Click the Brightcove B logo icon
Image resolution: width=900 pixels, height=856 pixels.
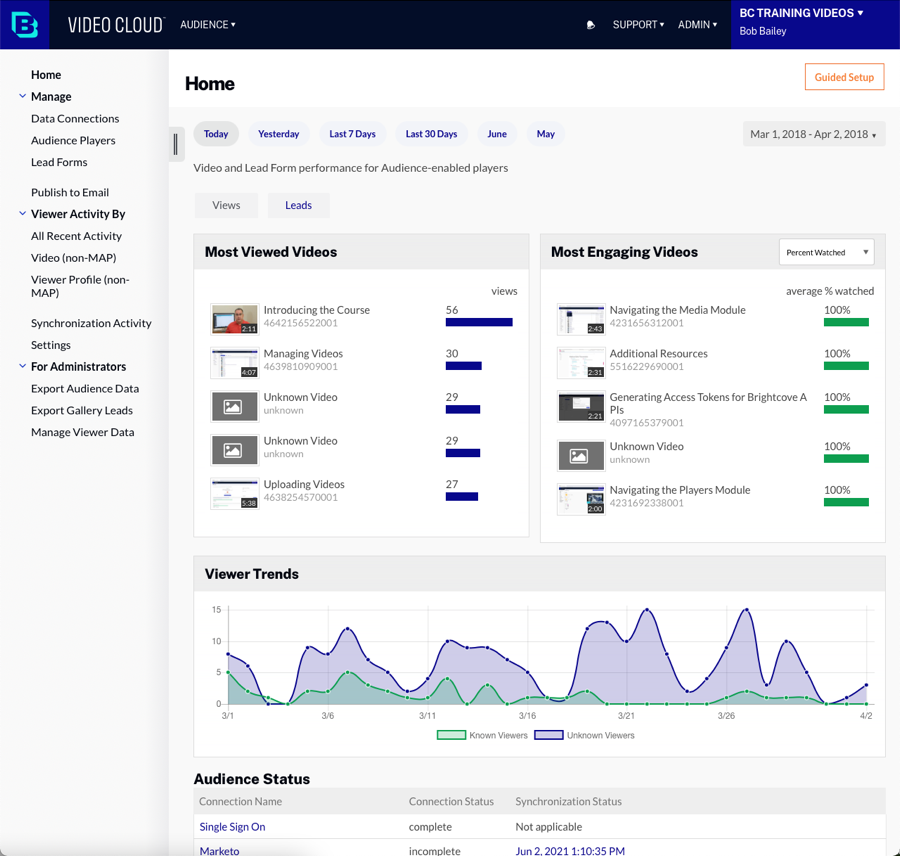25,25
